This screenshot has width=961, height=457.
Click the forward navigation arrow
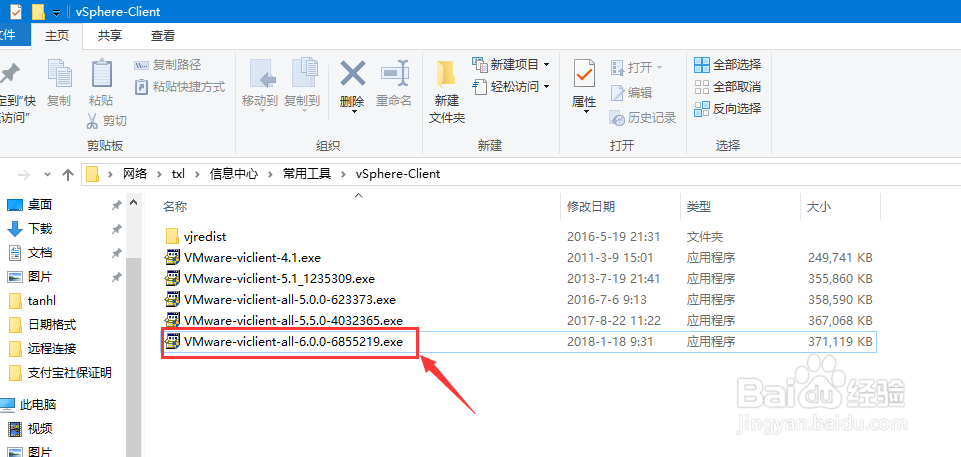(x=24, y=175)
